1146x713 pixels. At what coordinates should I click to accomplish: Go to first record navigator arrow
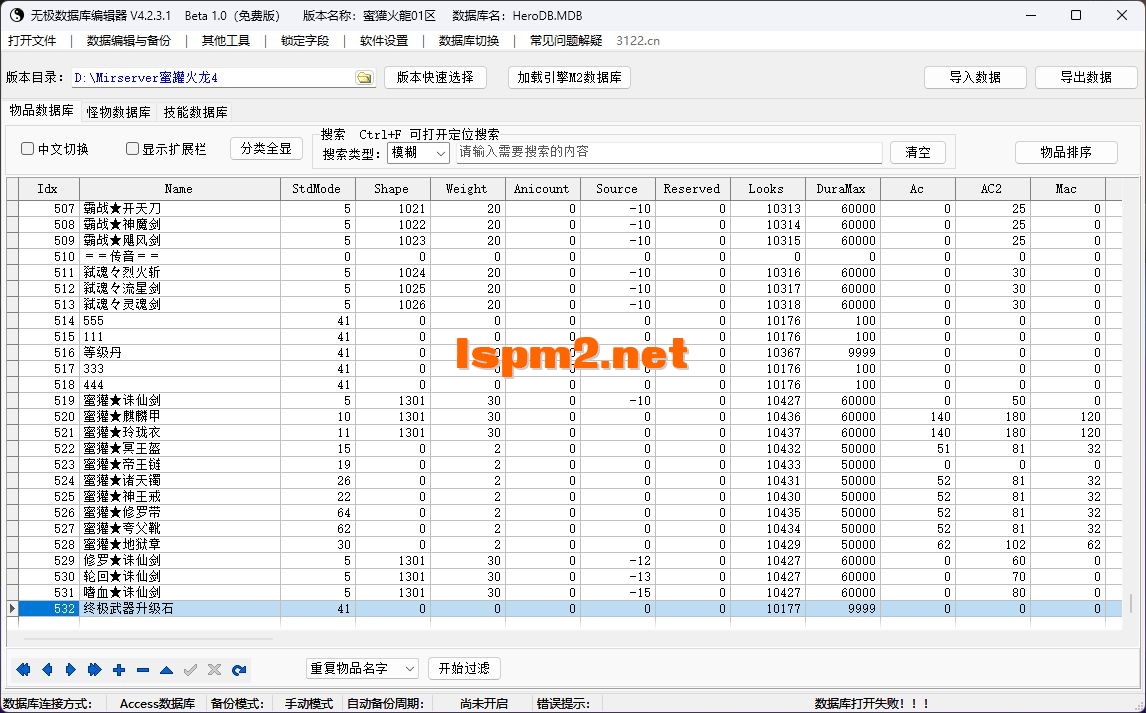pos(23,669)
